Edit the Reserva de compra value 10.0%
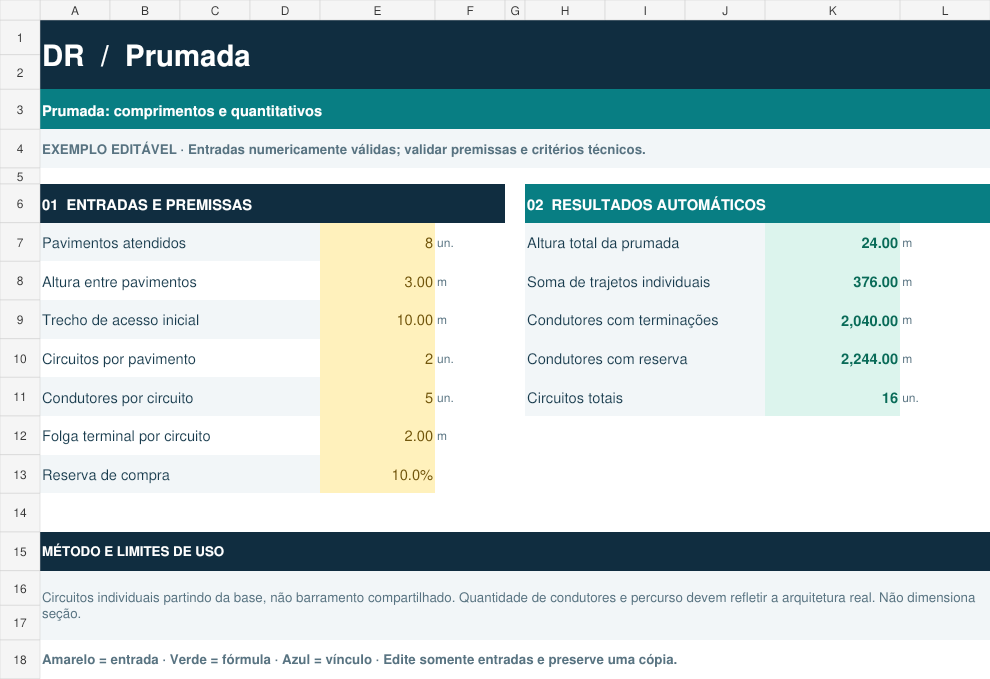This screenshot has height=679, width=990. [x=377, y=474]
